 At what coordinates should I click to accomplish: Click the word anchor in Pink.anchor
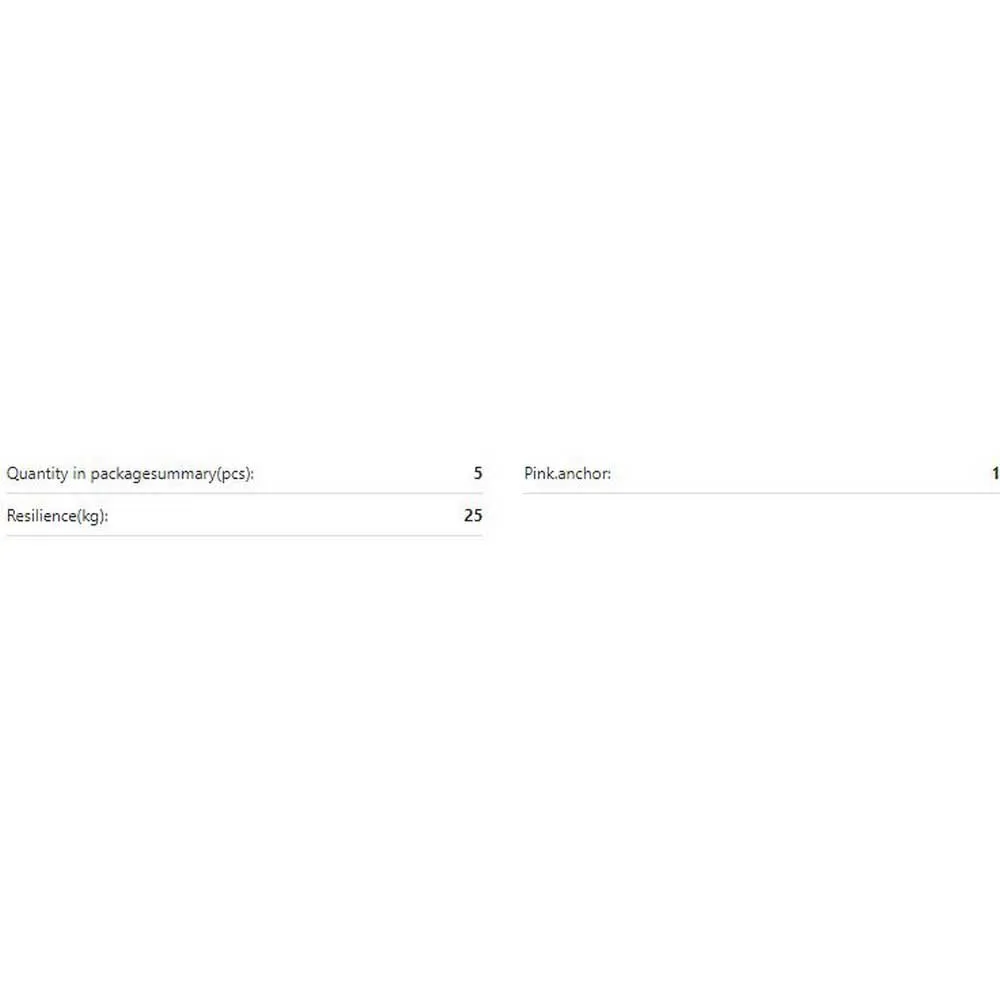(582, 473)
